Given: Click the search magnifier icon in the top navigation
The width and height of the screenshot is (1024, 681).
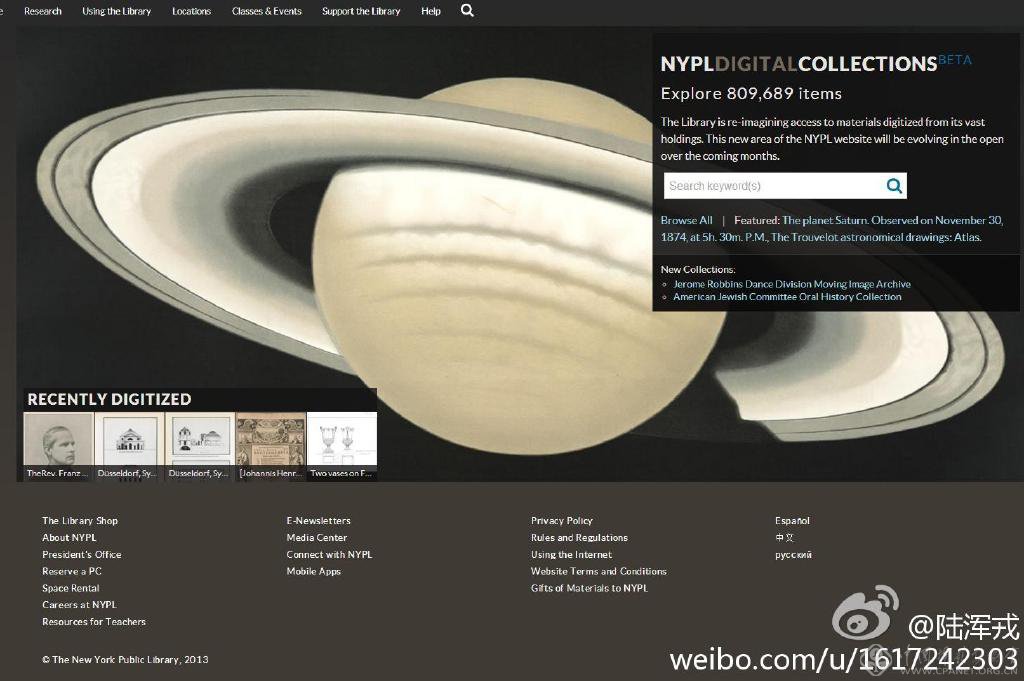Looking at the screenshot, I should (467, 10).
